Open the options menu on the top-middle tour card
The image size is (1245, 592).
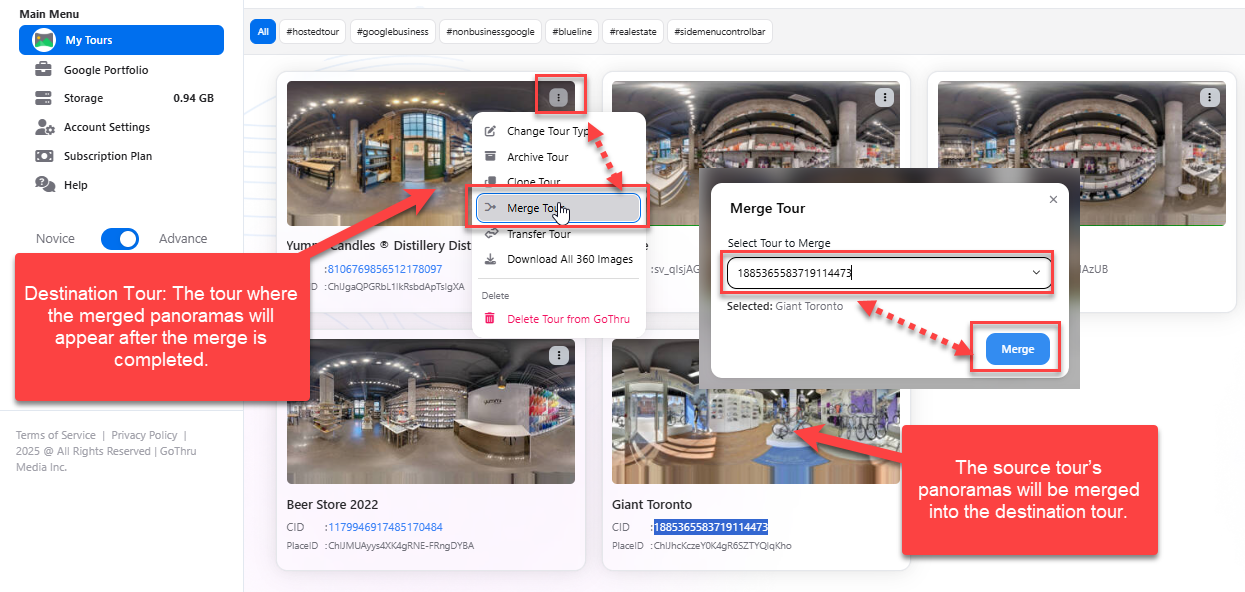[884, 98]
